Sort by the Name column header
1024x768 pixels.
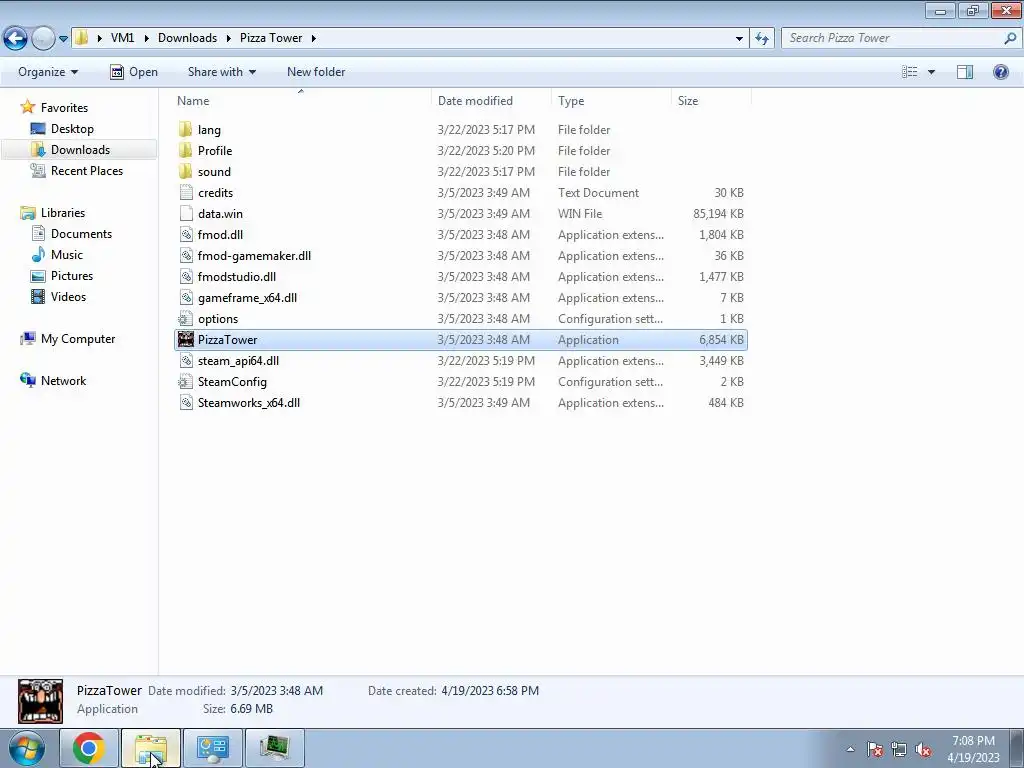point(193,101)
